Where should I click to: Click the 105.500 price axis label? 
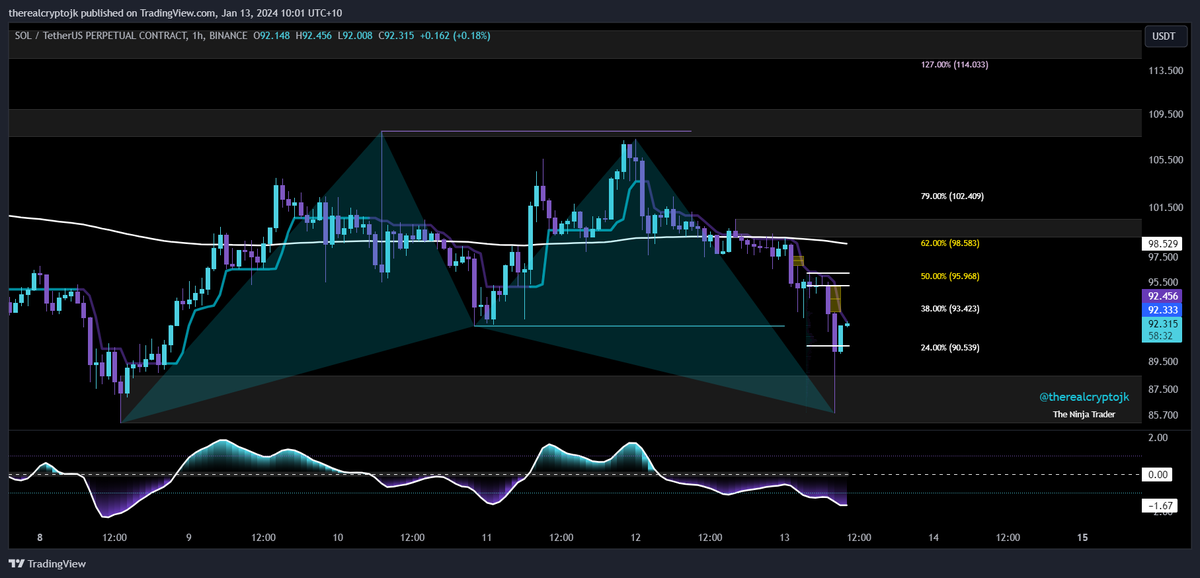pyautogui.click(x=1167, y=160)
